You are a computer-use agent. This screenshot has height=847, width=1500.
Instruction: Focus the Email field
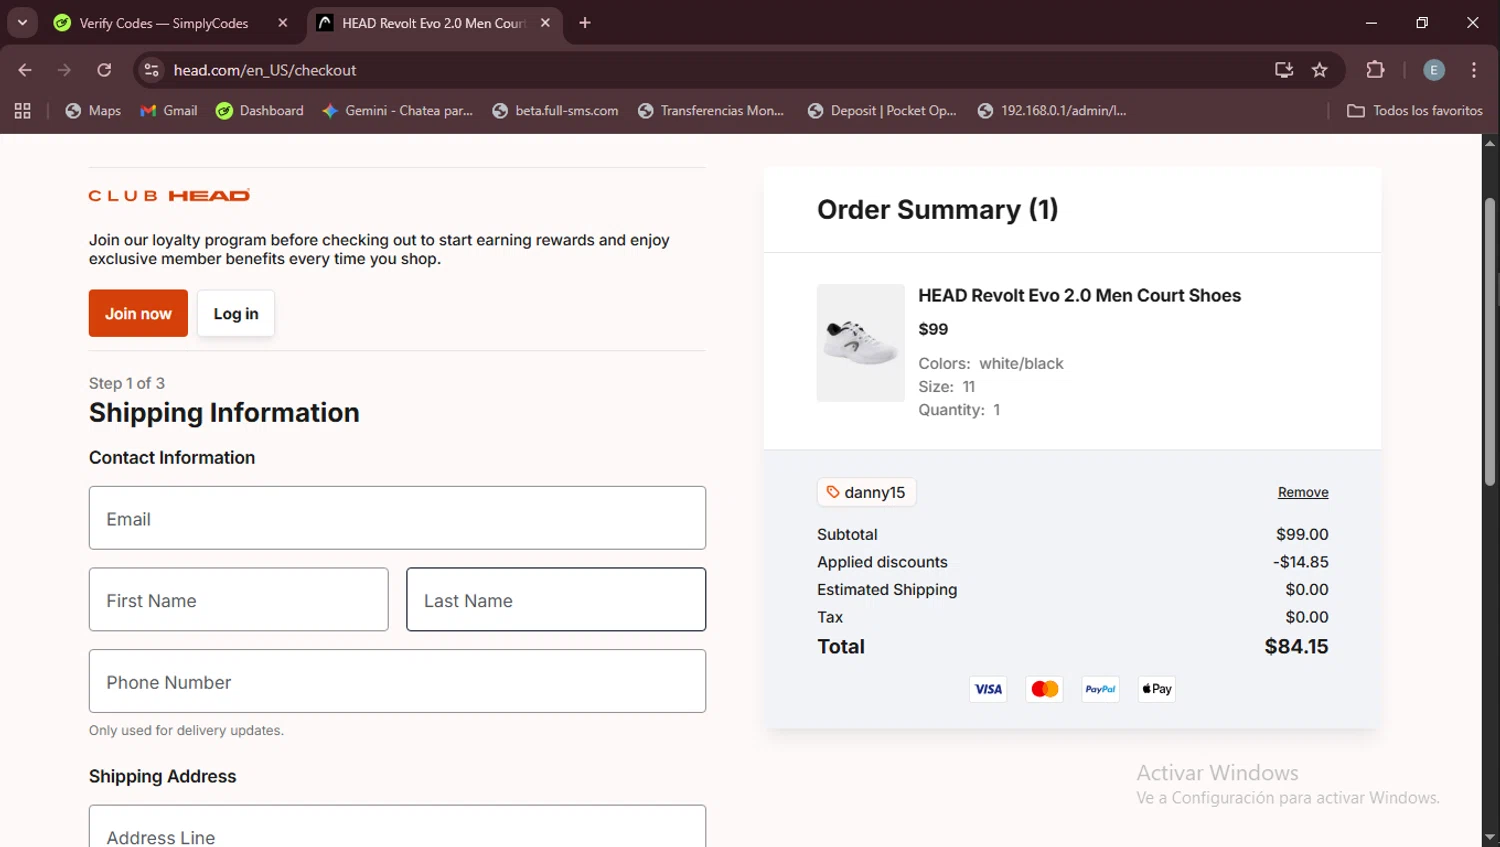coord(397,518)
